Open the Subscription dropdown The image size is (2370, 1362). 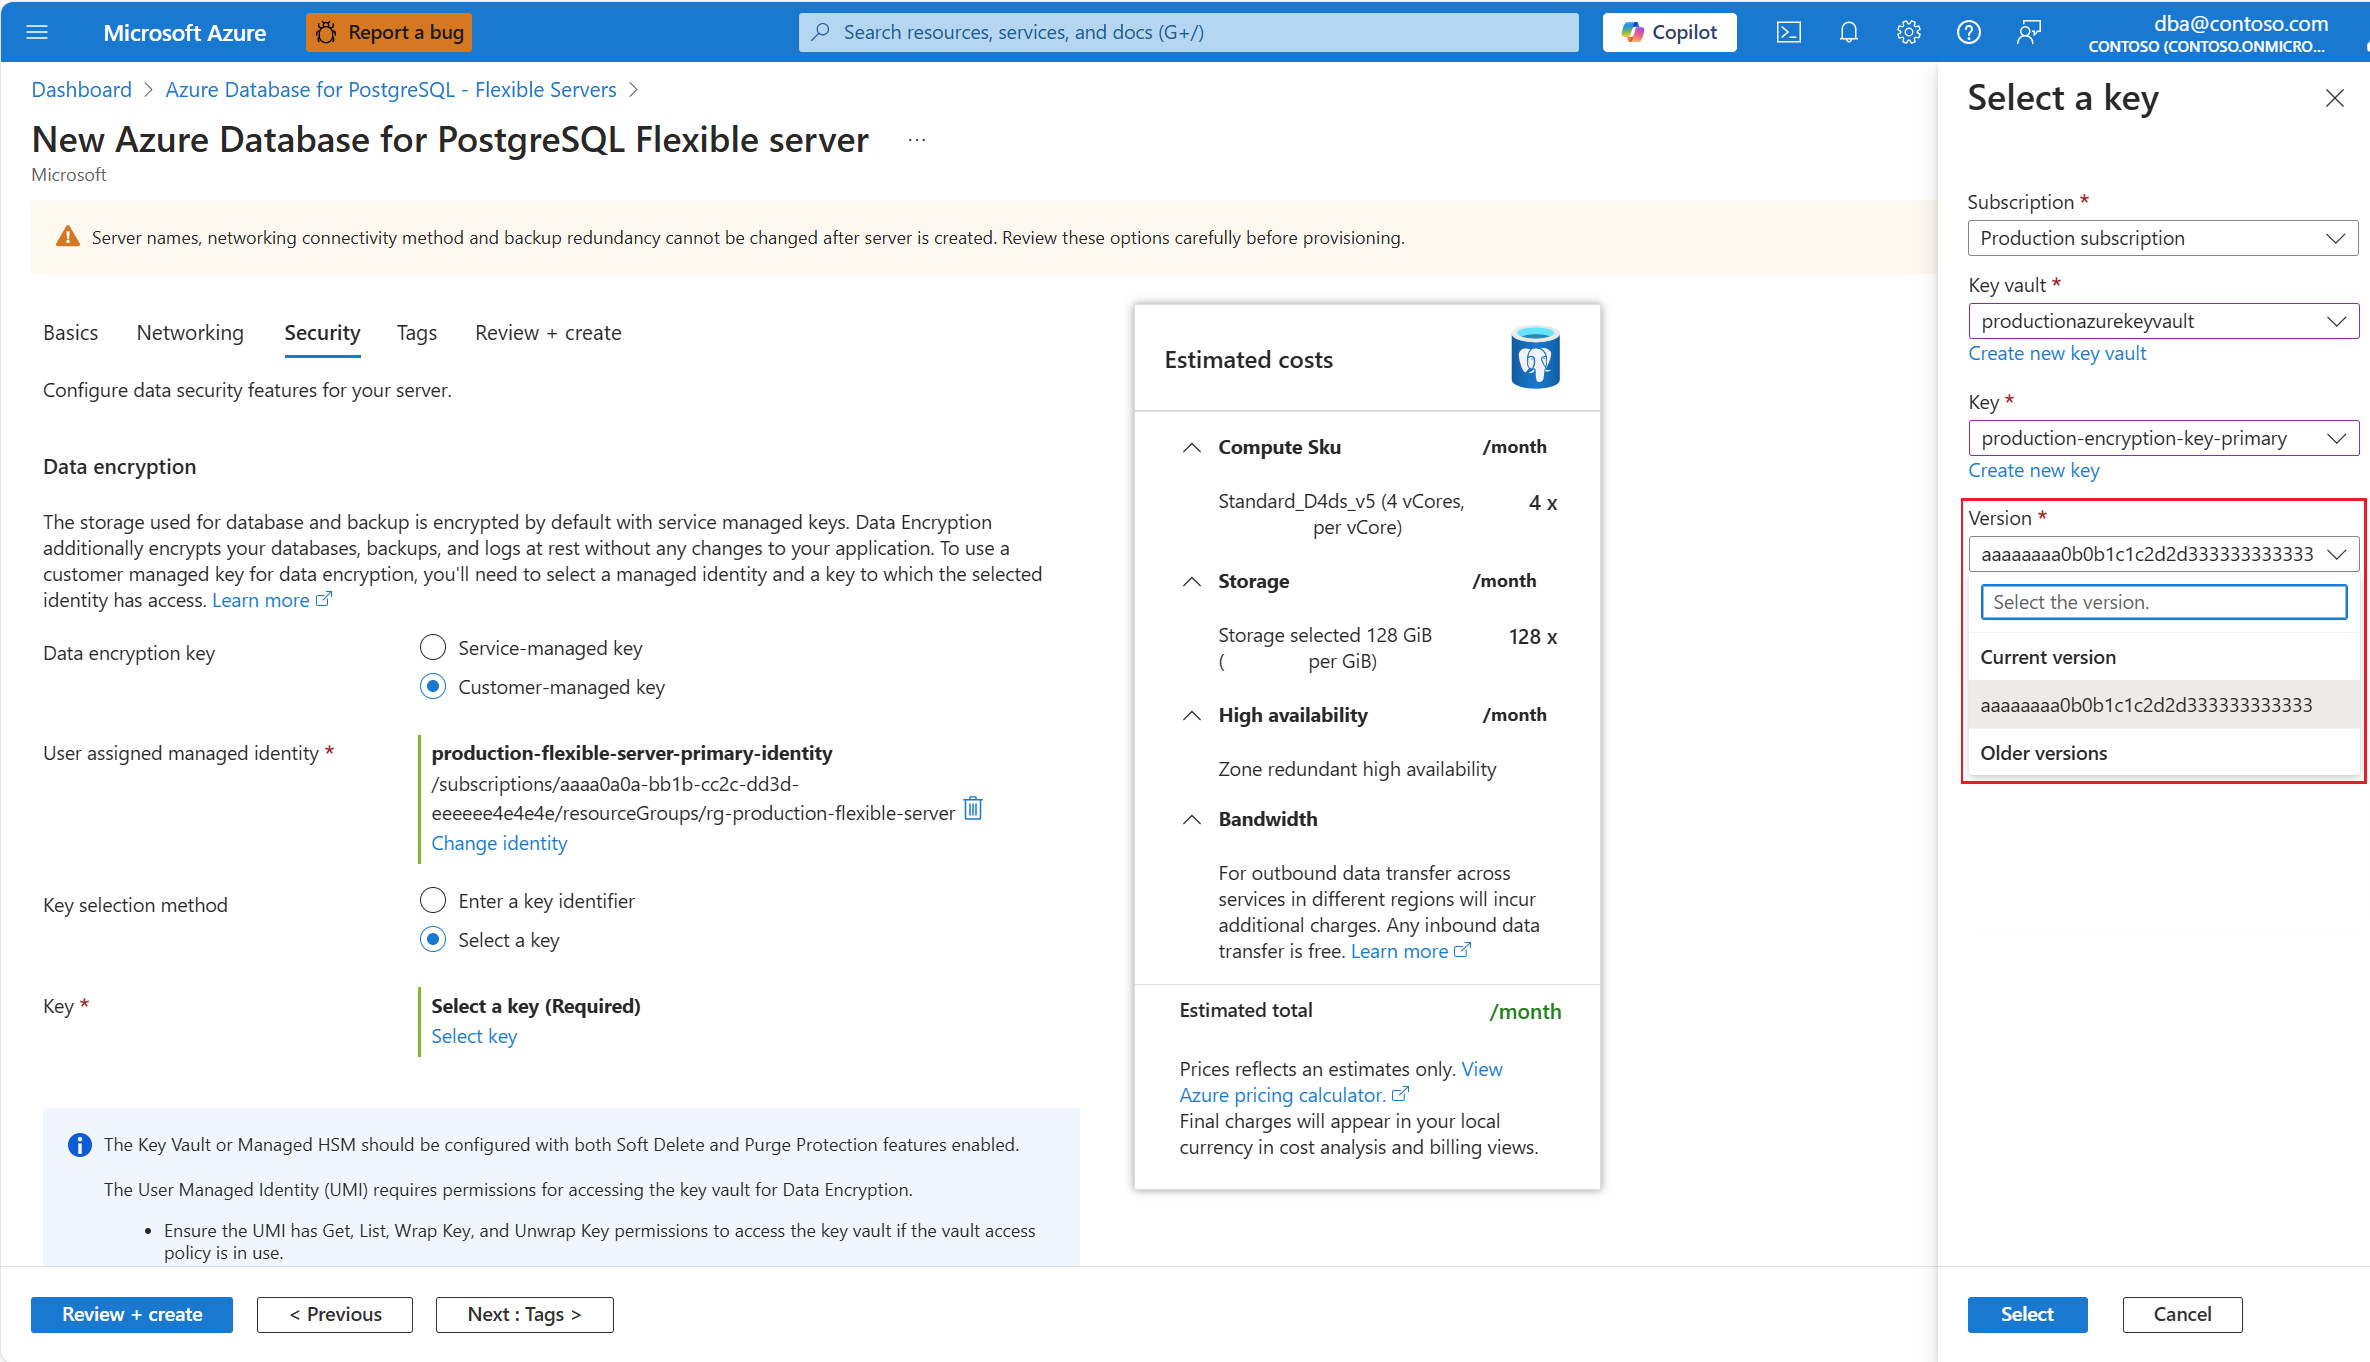(x=2162, y=238)
